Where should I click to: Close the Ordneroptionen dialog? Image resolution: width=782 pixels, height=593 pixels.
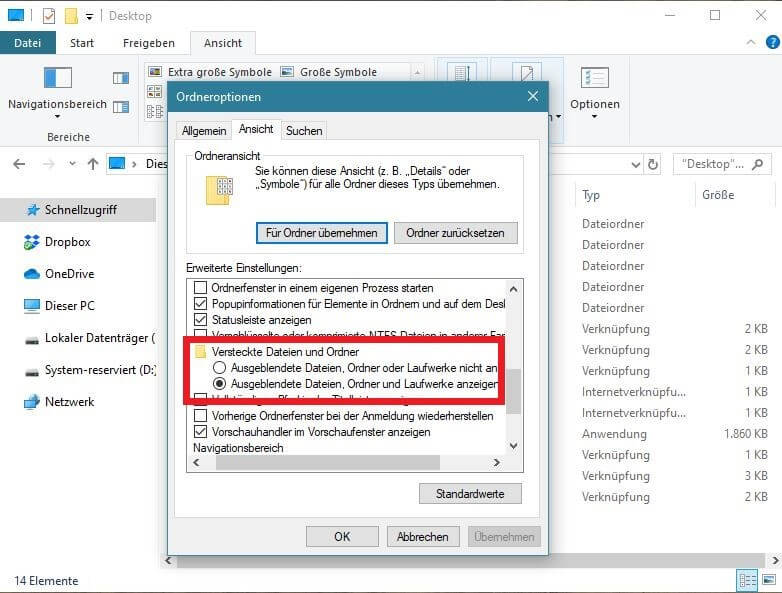[x=533, y=96]
